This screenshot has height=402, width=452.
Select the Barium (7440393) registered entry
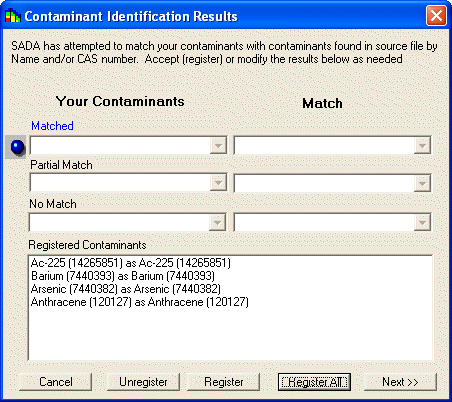point(123,276)
